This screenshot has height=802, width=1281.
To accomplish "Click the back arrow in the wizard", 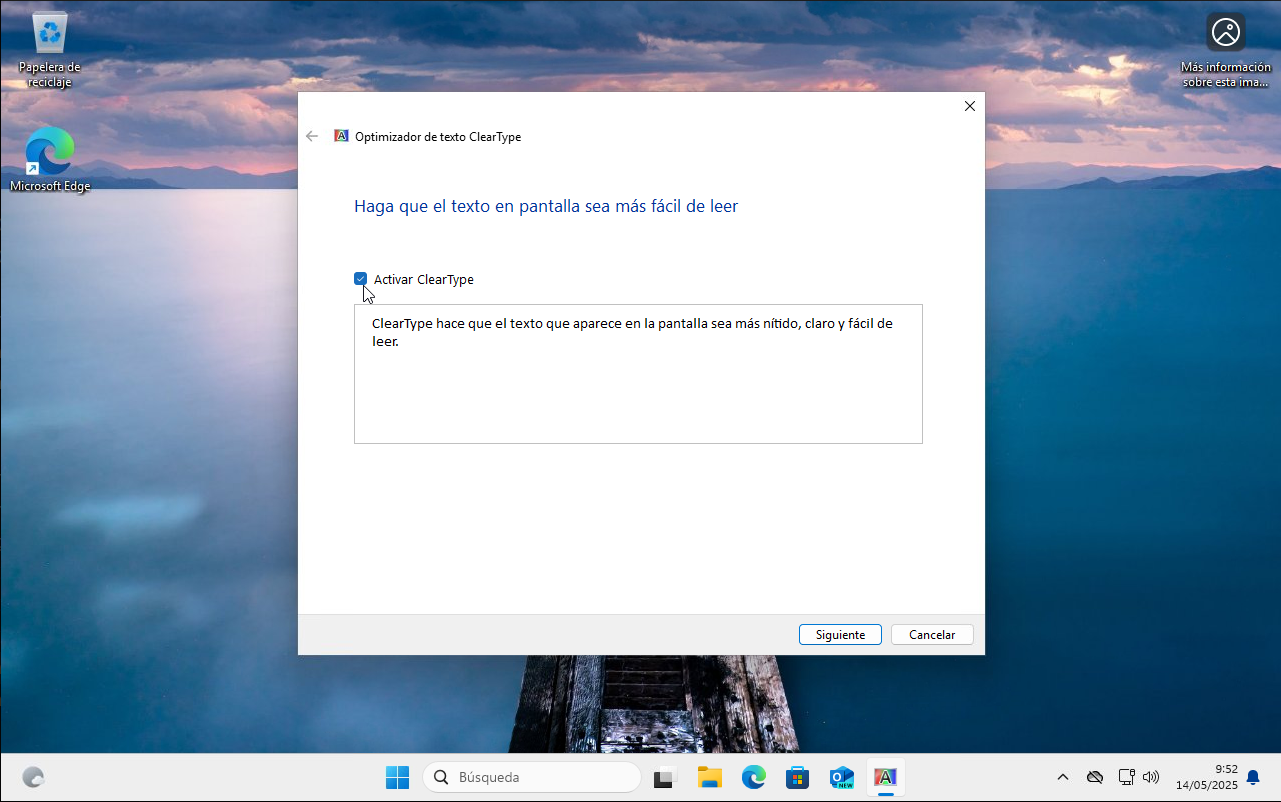I will (x=312, y=136).
